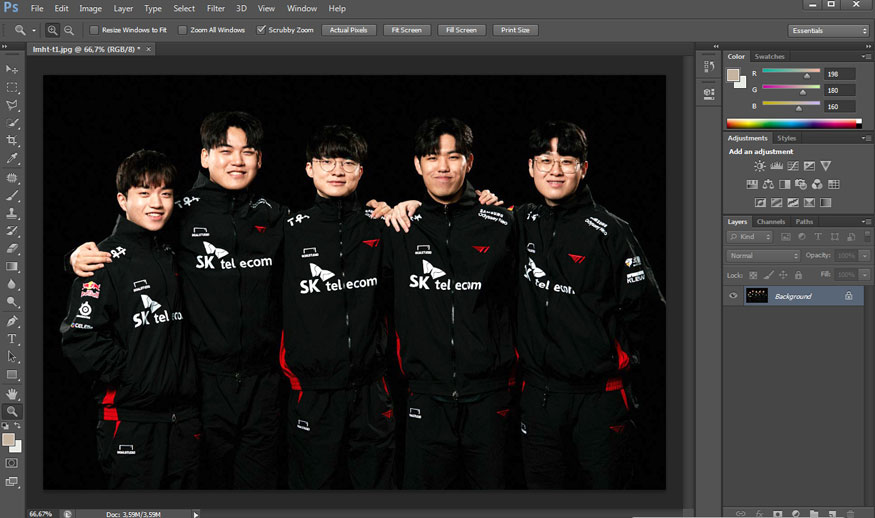Uncheck Scrubby Zoom option
The height and width of the screenshot is (518, 875).
(261, 30)
